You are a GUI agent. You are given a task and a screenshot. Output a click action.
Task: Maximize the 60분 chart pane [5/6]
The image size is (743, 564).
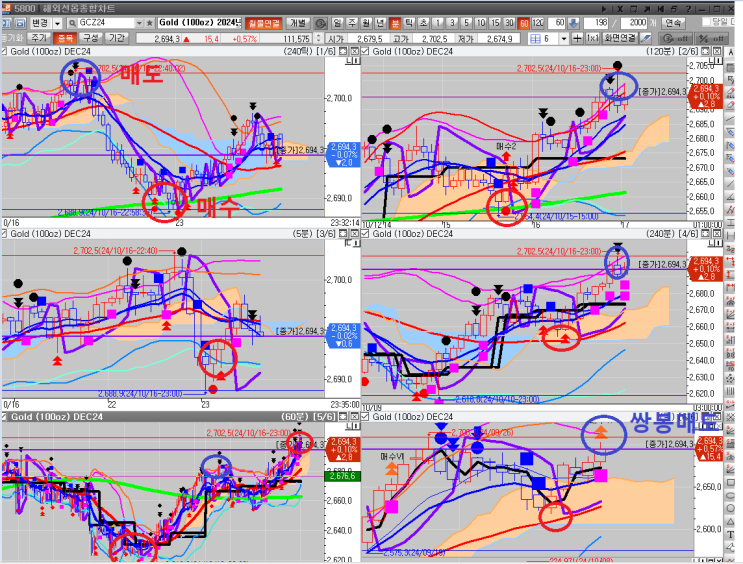[343, 417]
